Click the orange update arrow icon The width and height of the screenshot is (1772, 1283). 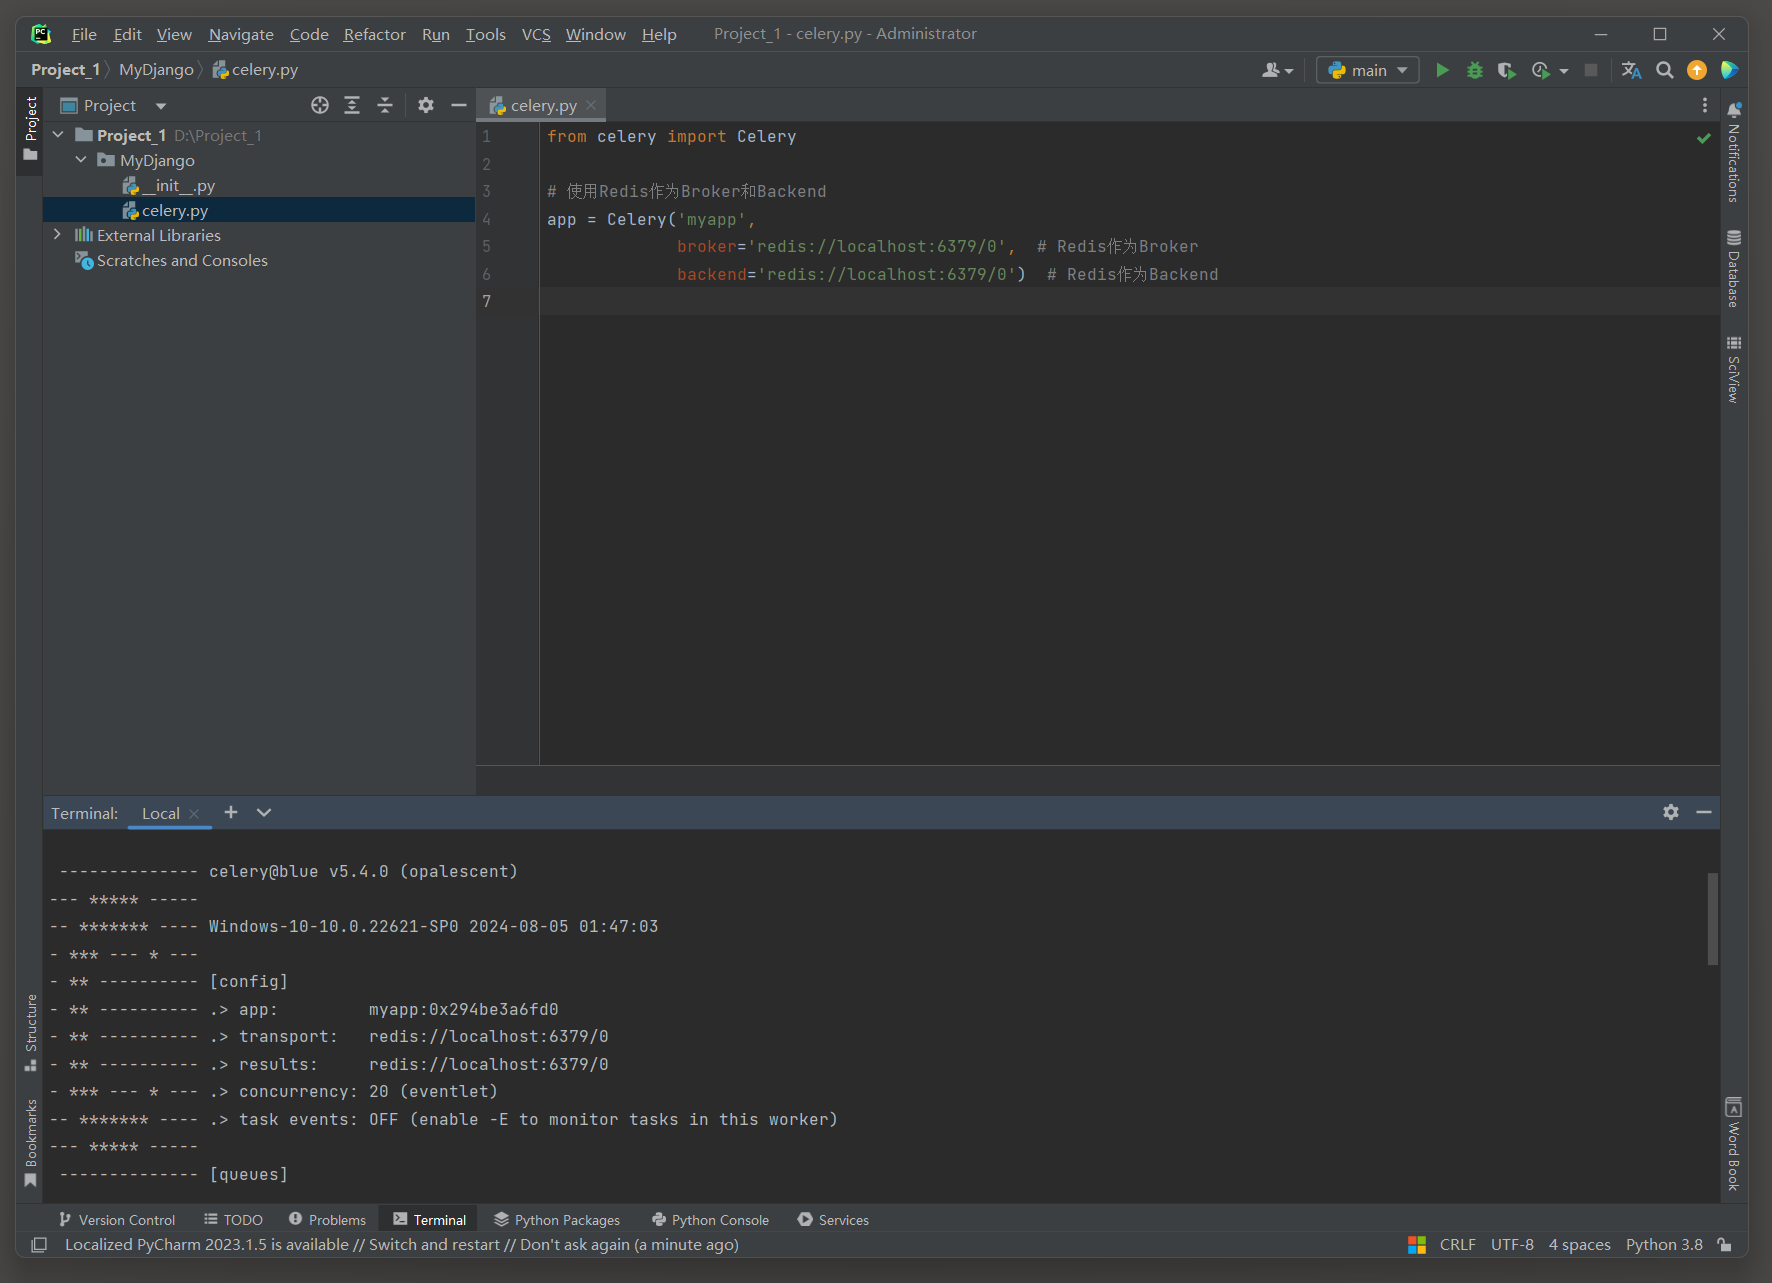(x=1697, y=70)
